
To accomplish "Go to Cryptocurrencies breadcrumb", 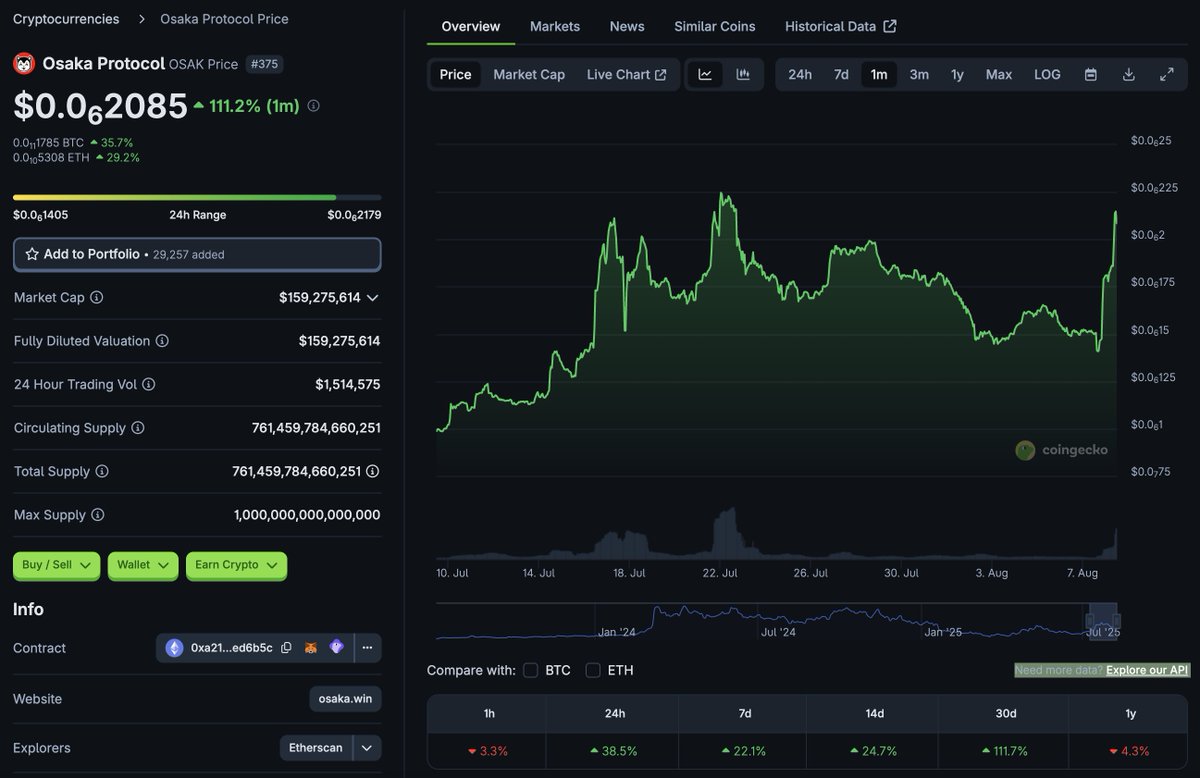I will [x=66, y=19].
